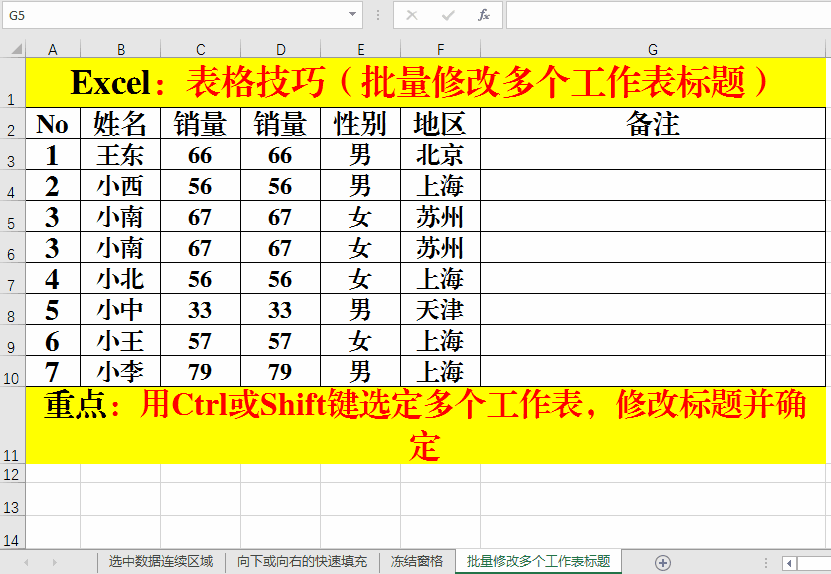Click column D cell 79 in 小李 row

280,372
